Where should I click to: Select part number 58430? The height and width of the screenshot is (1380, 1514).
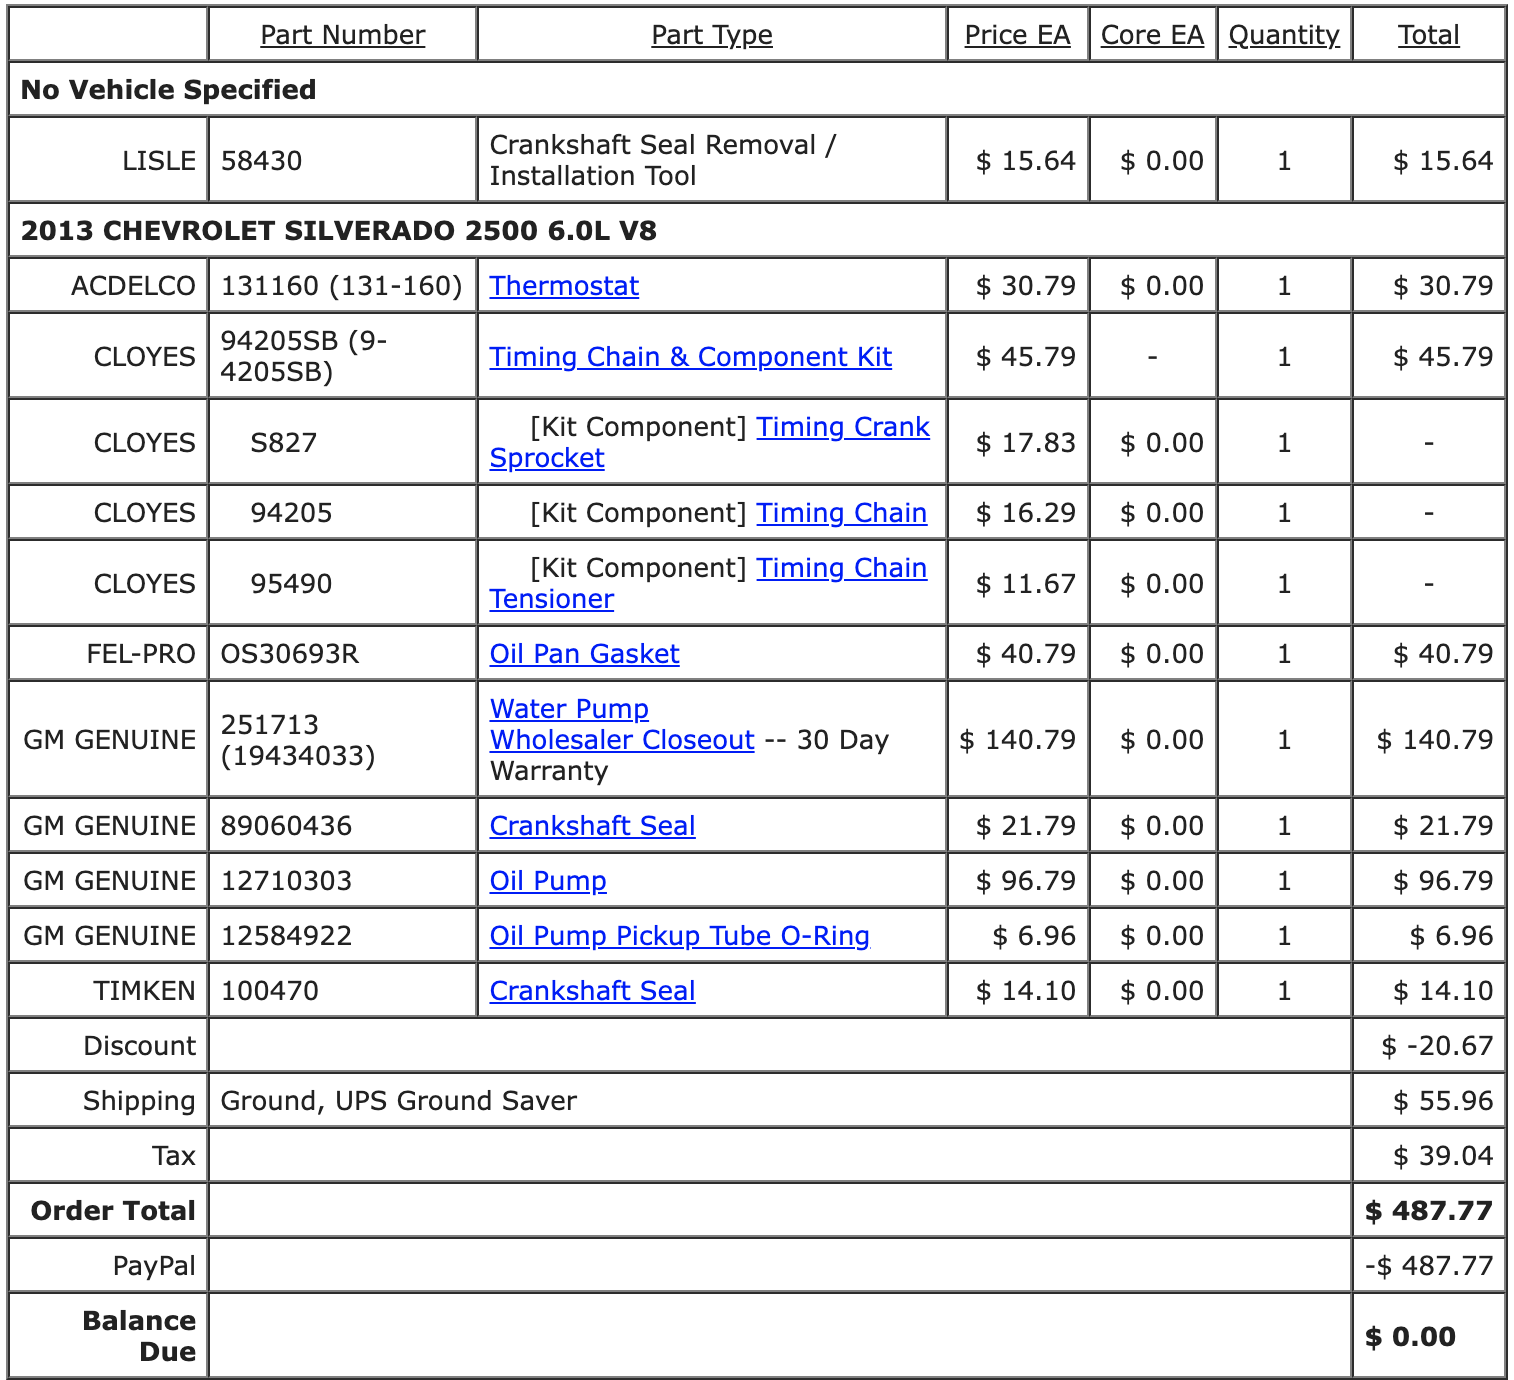[261, 161]
